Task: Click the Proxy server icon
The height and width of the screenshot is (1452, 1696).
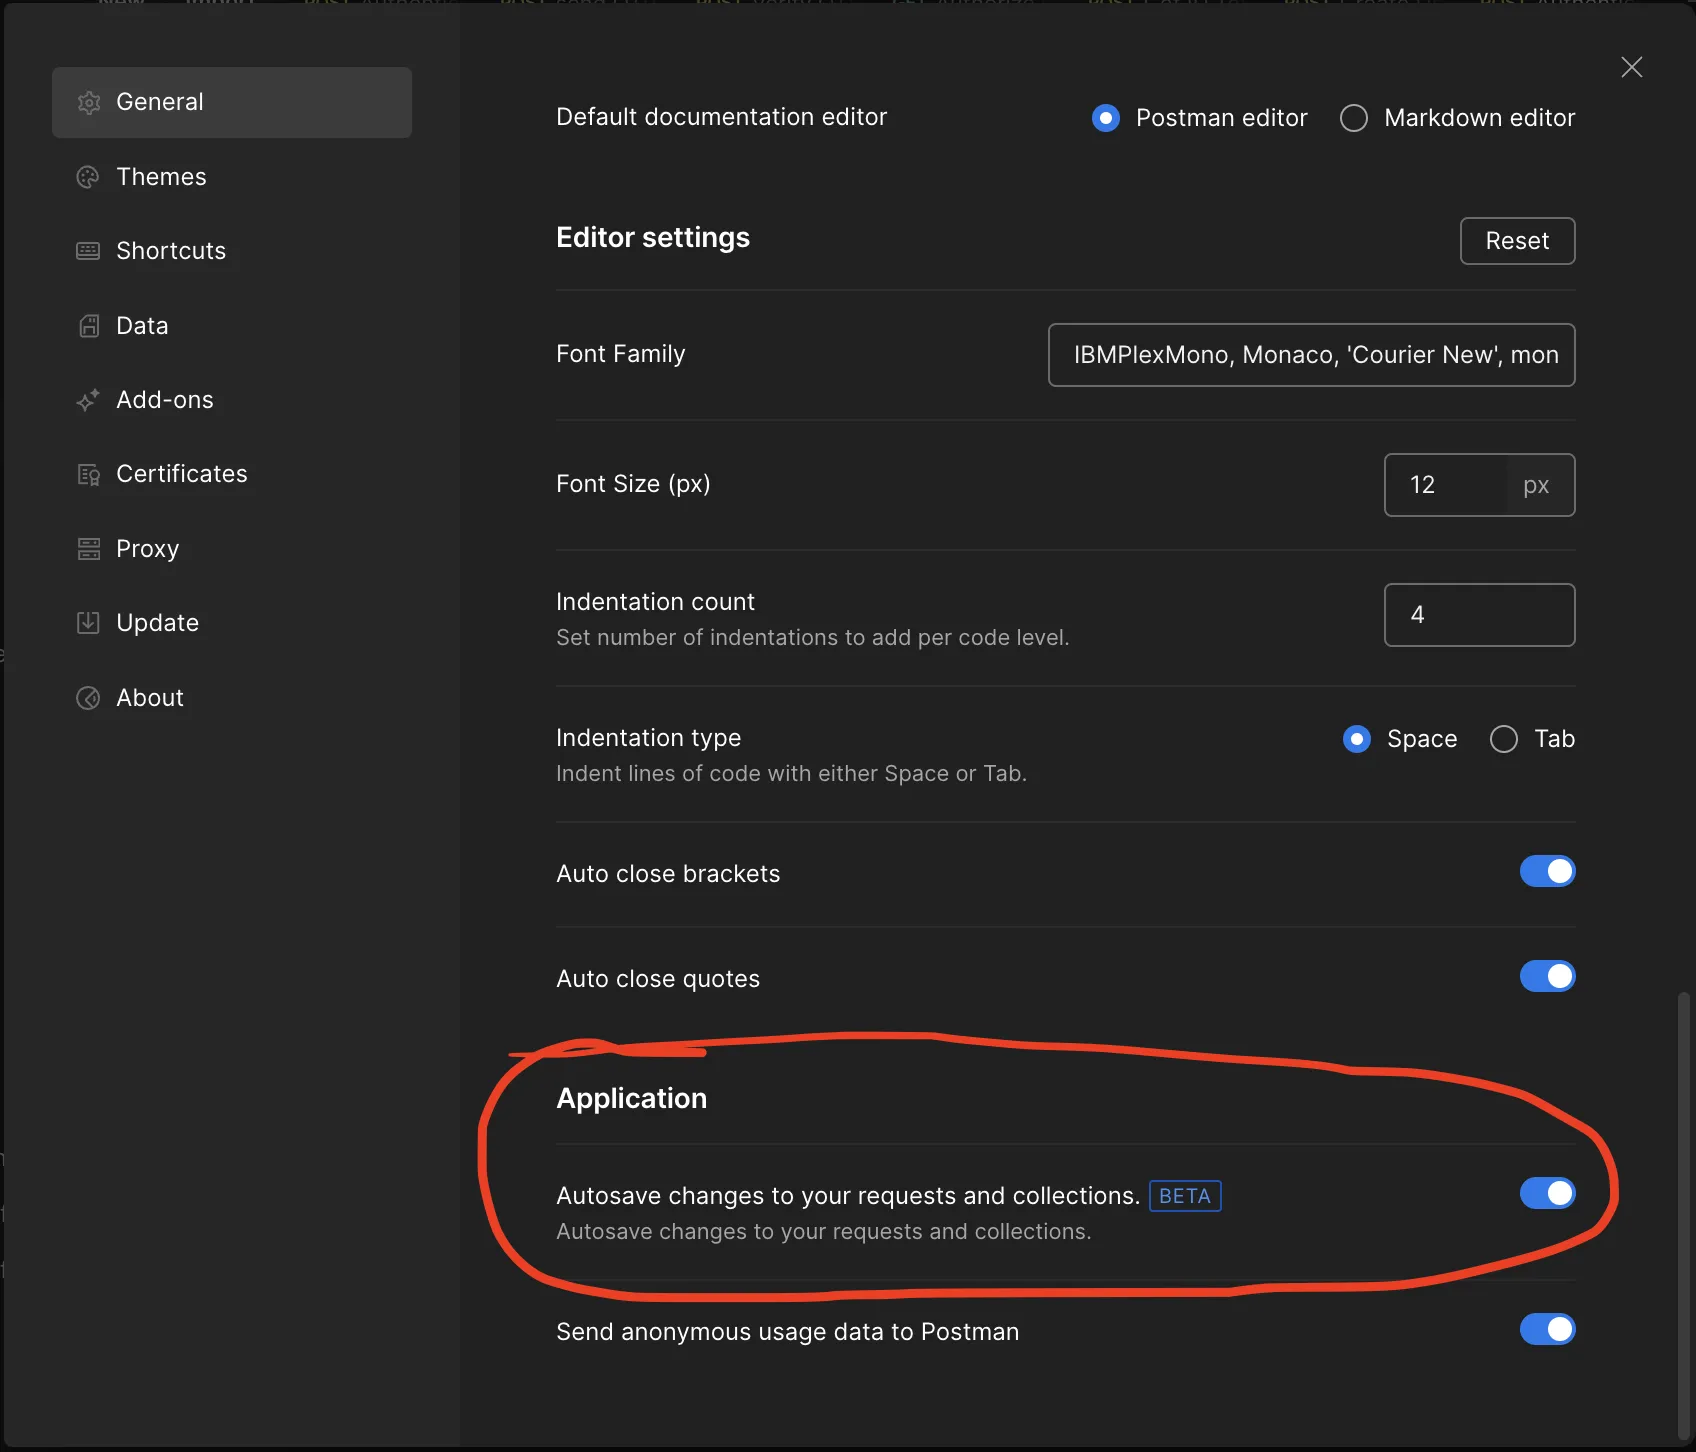Action: 89,549
